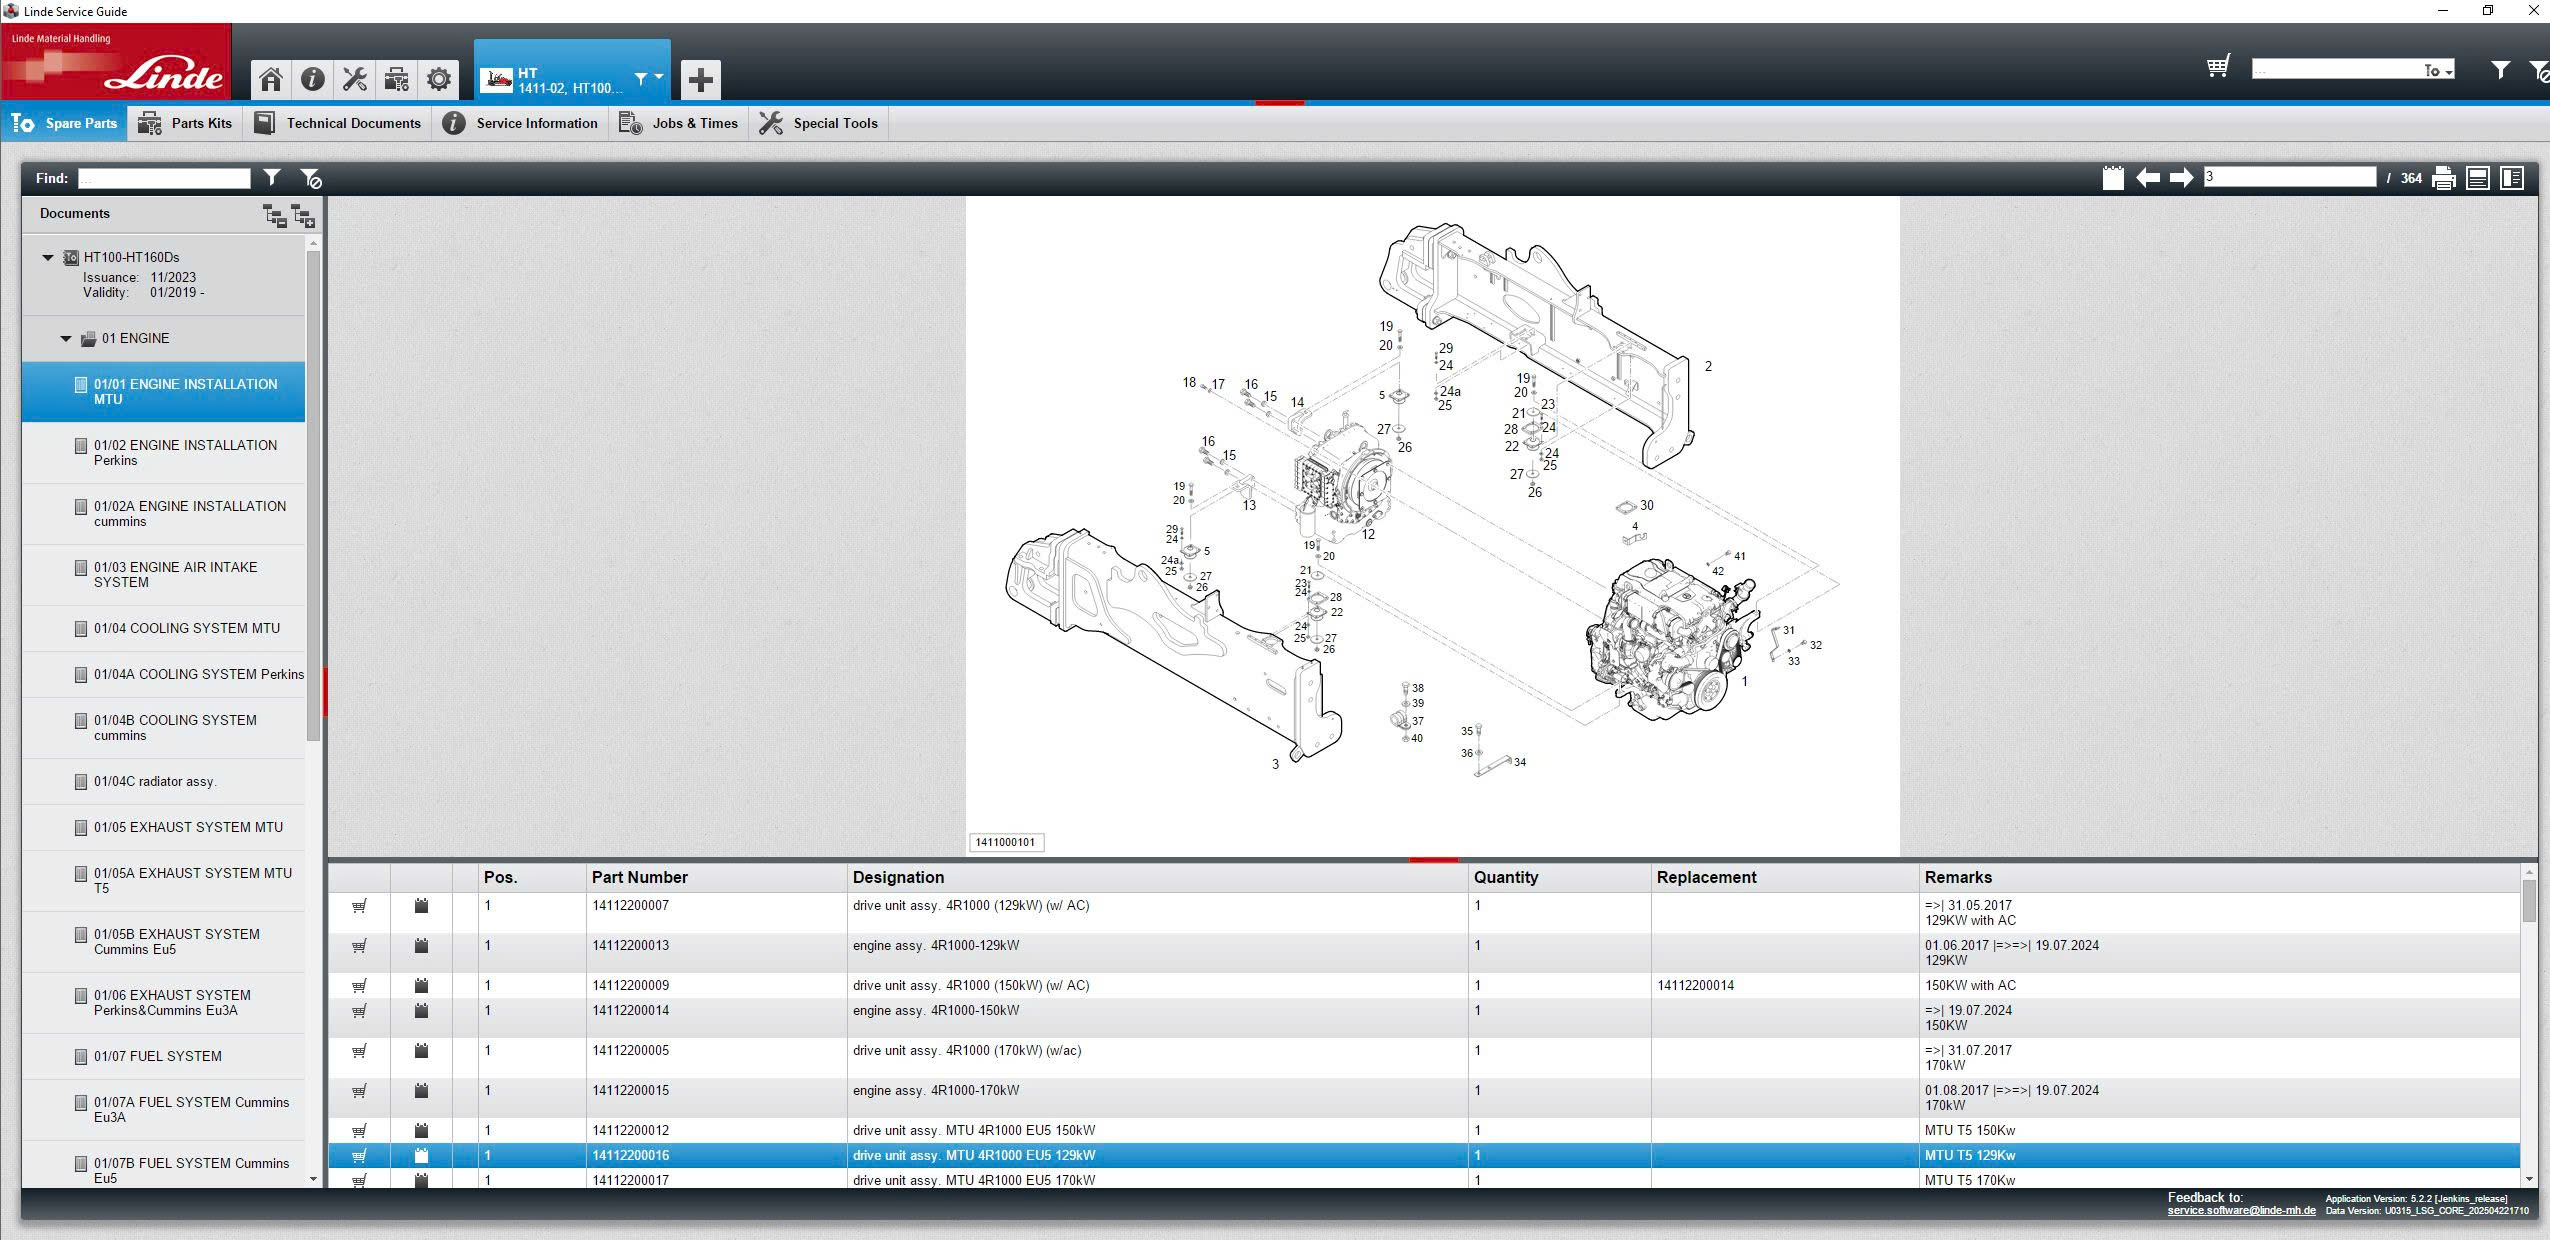The height and width of the screenshot is (1240, 2550).
Task: Switch to side-by-side layout view
Action: click(x=2511, y=178)
